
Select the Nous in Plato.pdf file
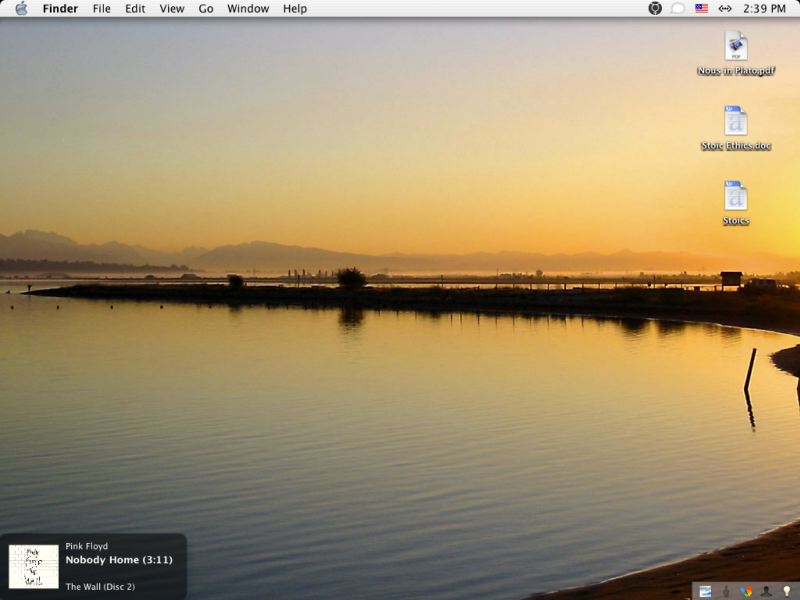[736, 46]
